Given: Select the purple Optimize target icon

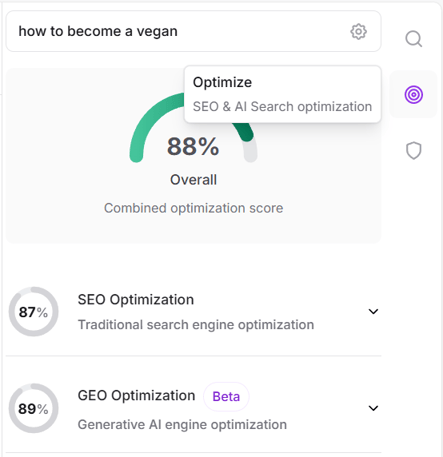Looking at the screenshot, I should pyautogui.click(x=414, y=94).
